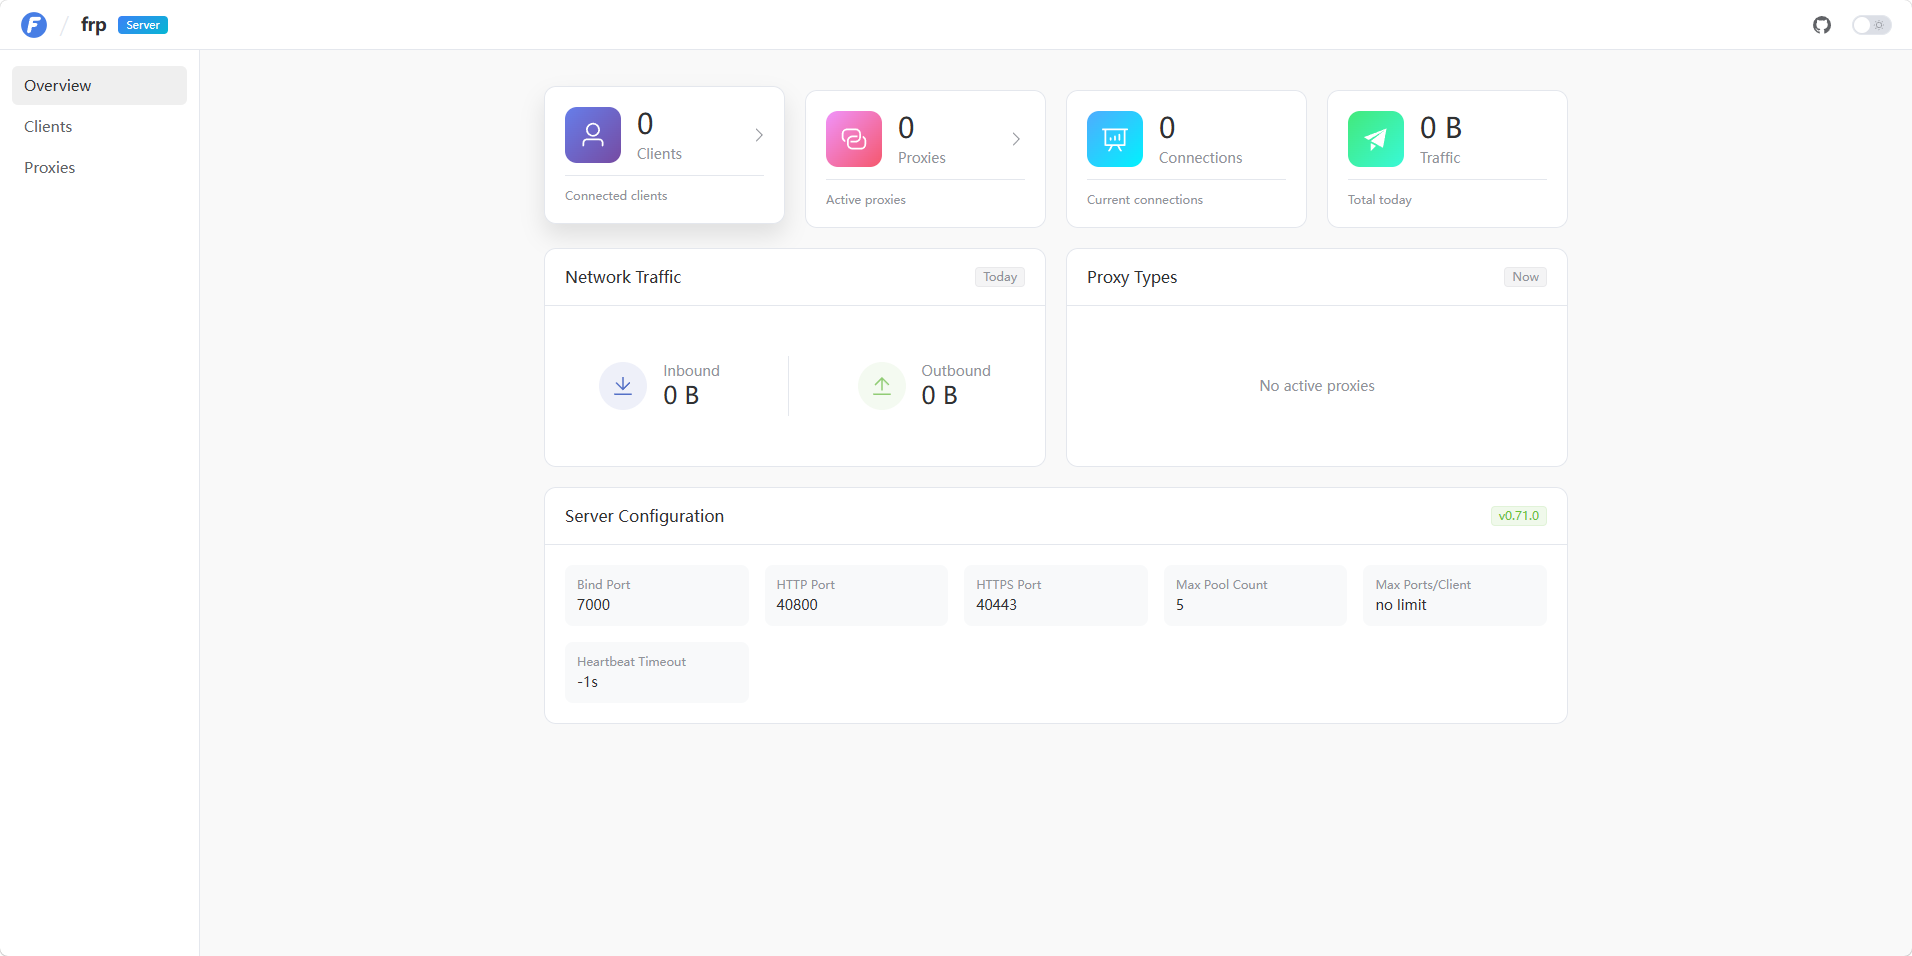Viewport: 1912px width, 956px height.
Task: Toggle the dark mode switch
Action: 1871,25
